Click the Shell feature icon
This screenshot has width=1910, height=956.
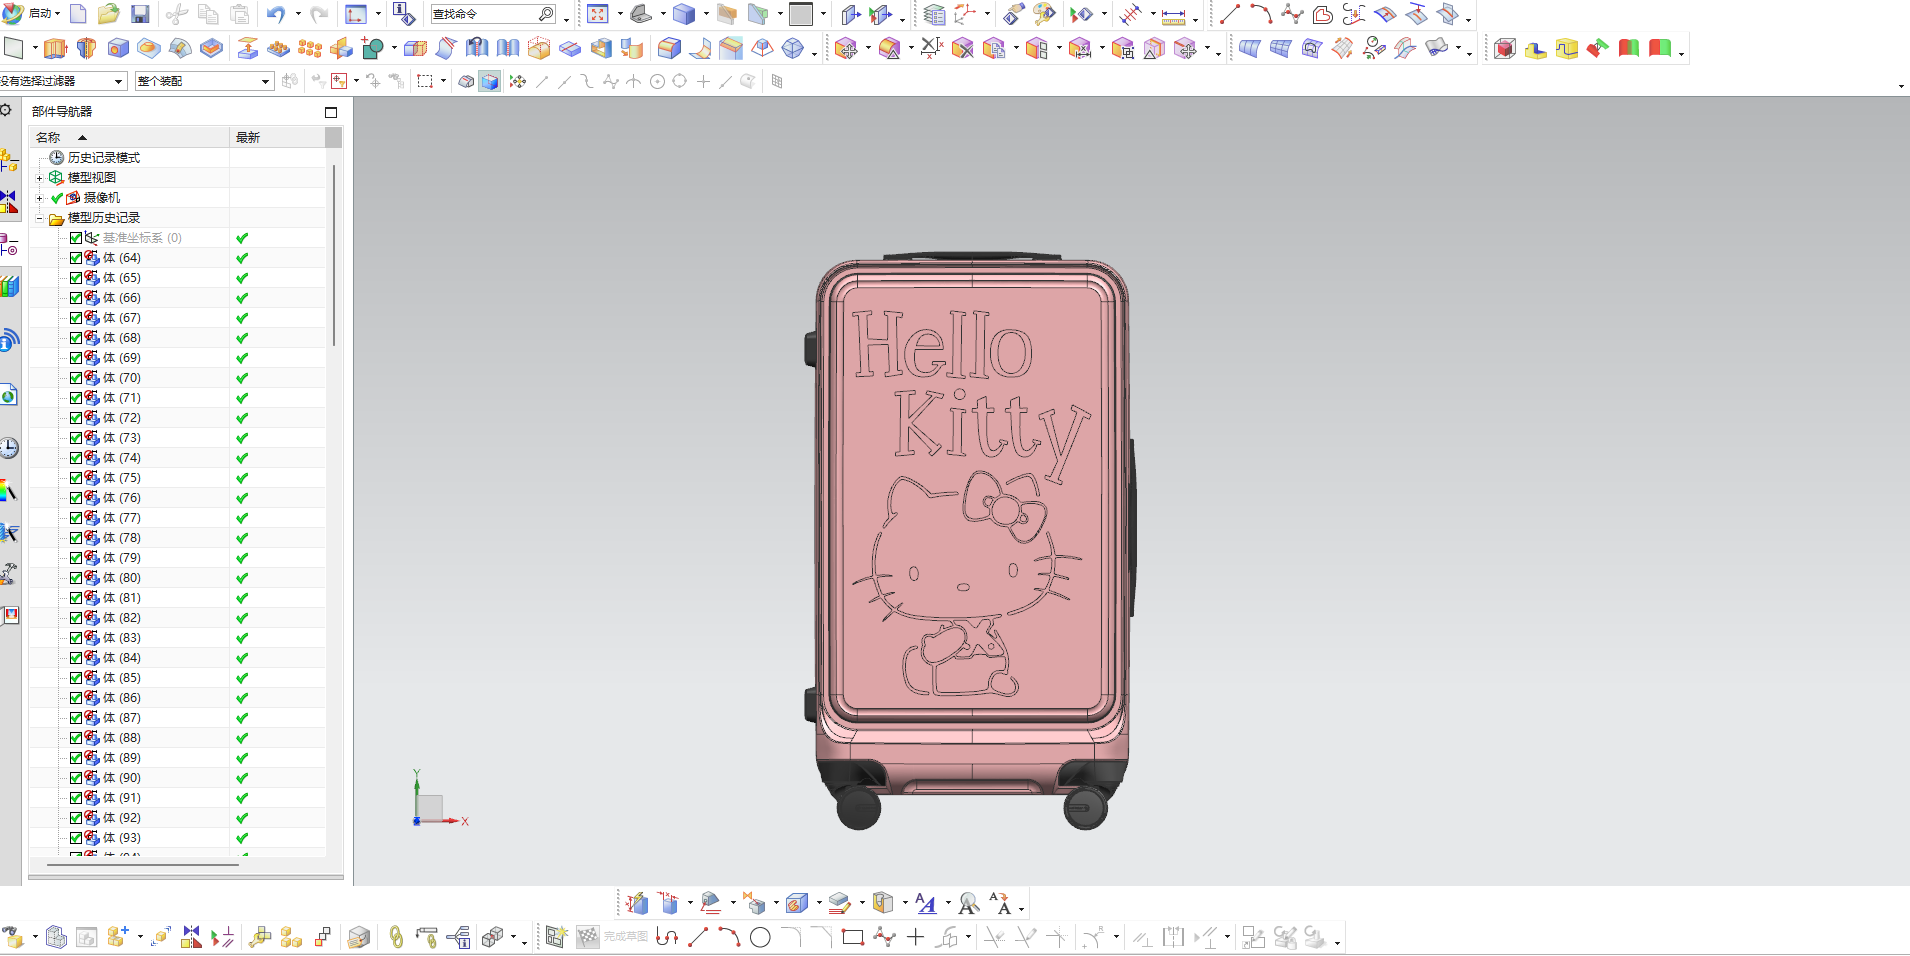point(601,48)
